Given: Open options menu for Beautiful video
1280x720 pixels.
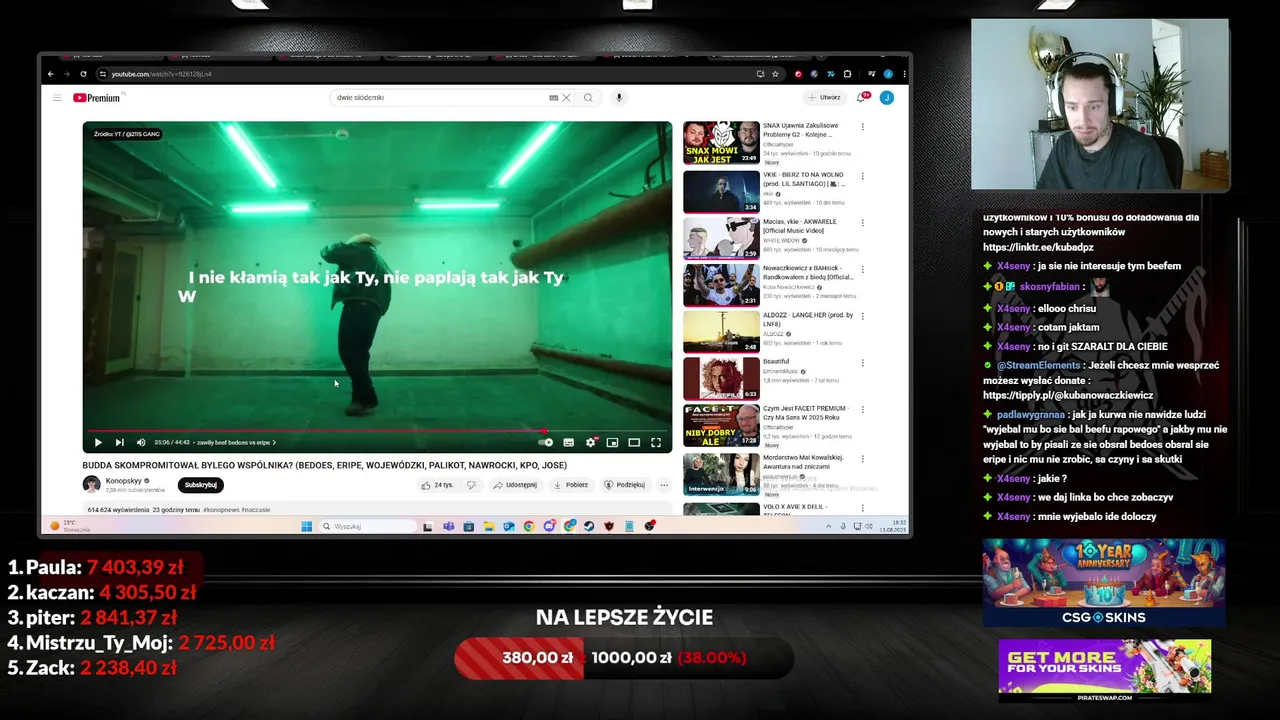Looking at the screenshot, I should pyautogui.click(x=862, y=363).
